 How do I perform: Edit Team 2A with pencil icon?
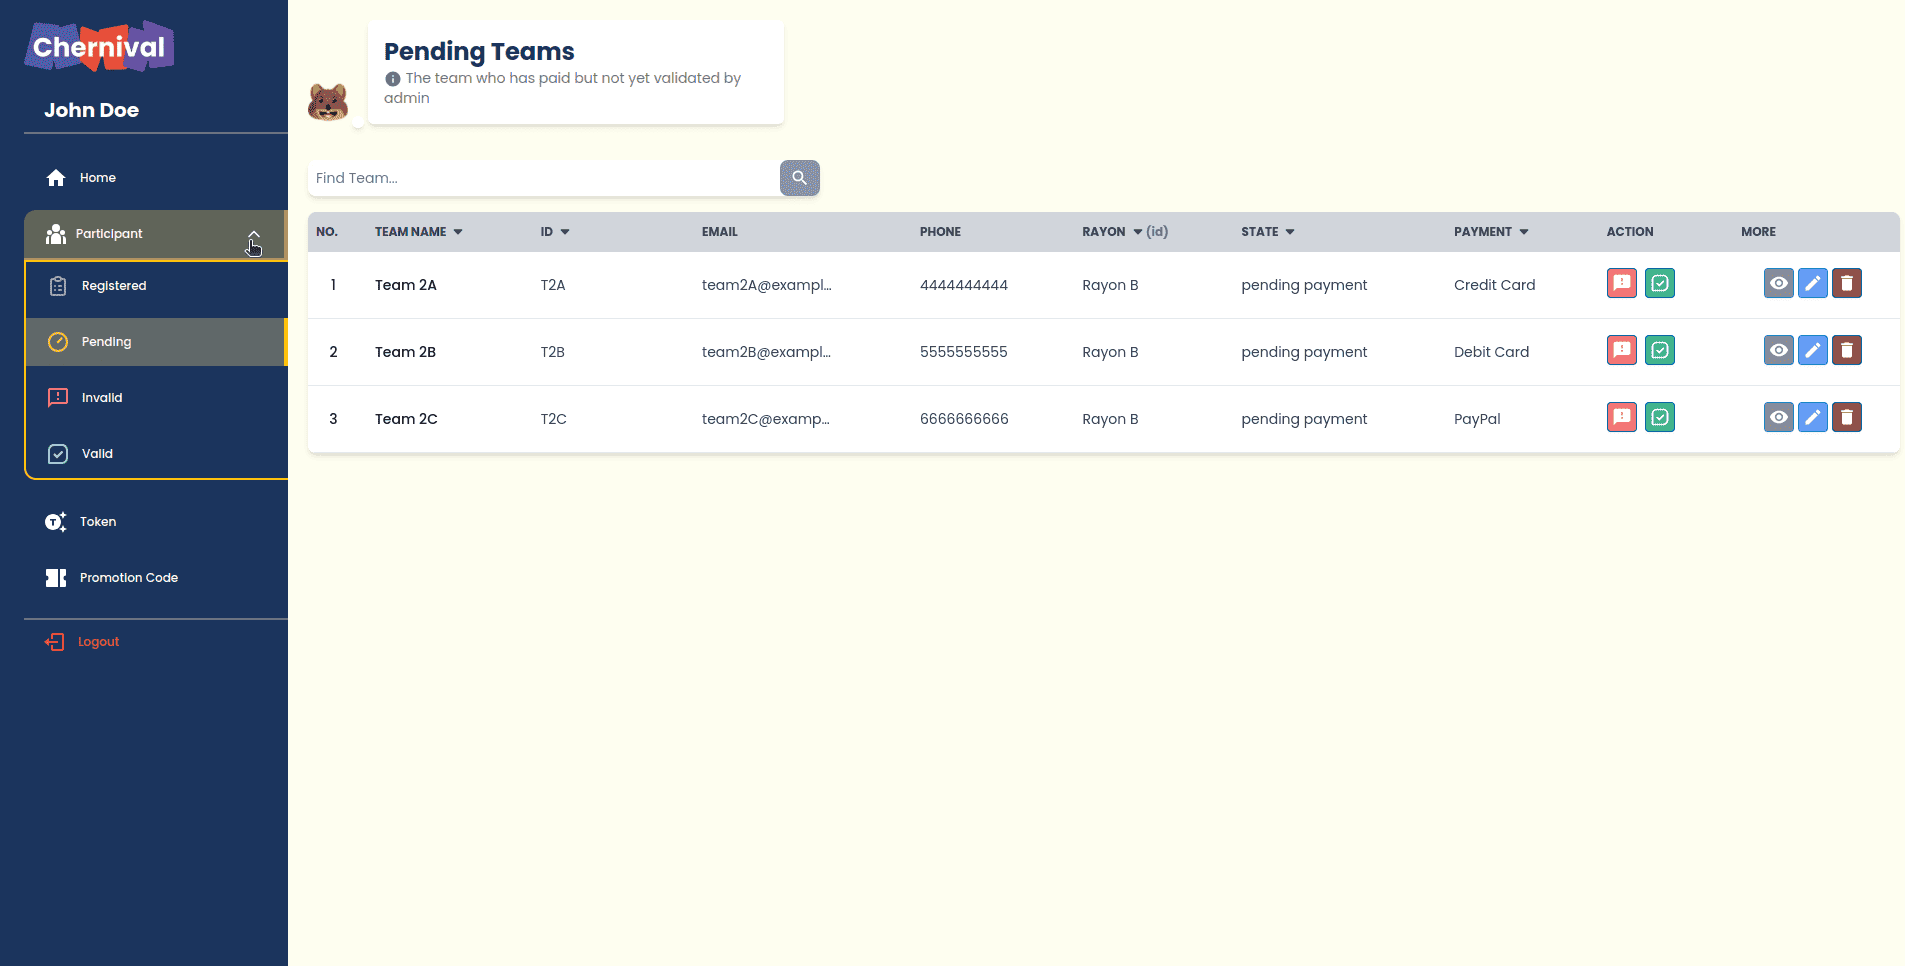tap(1812, 284)
